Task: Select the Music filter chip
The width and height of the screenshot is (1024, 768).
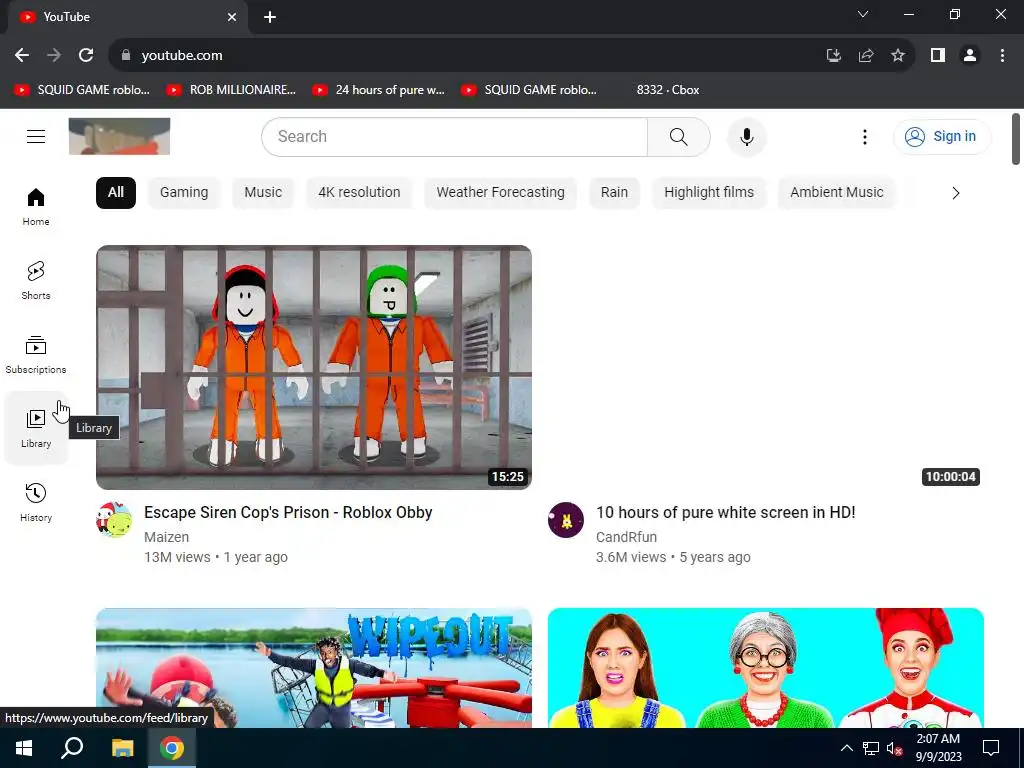Action: pyautogui.click(x=263, y=193)
